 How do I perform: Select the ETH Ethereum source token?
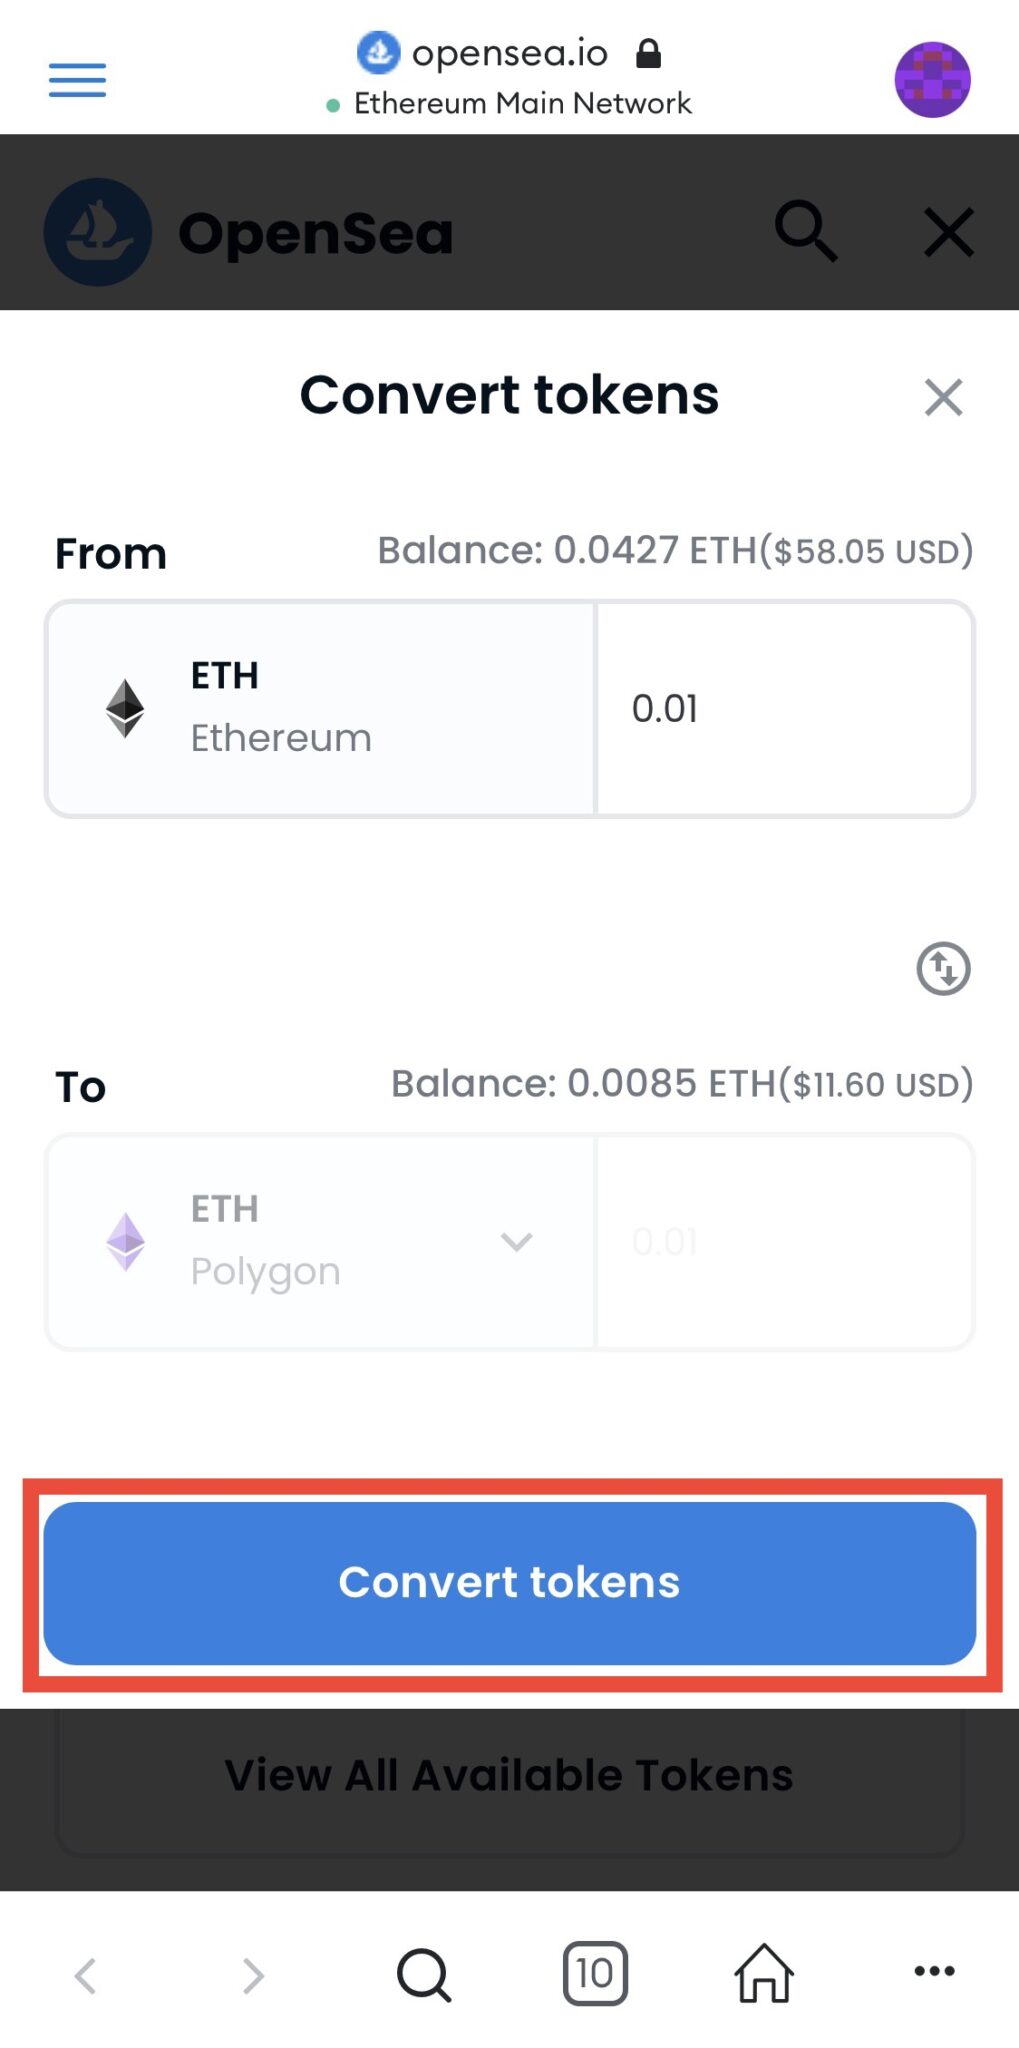(x=320, y=708)
